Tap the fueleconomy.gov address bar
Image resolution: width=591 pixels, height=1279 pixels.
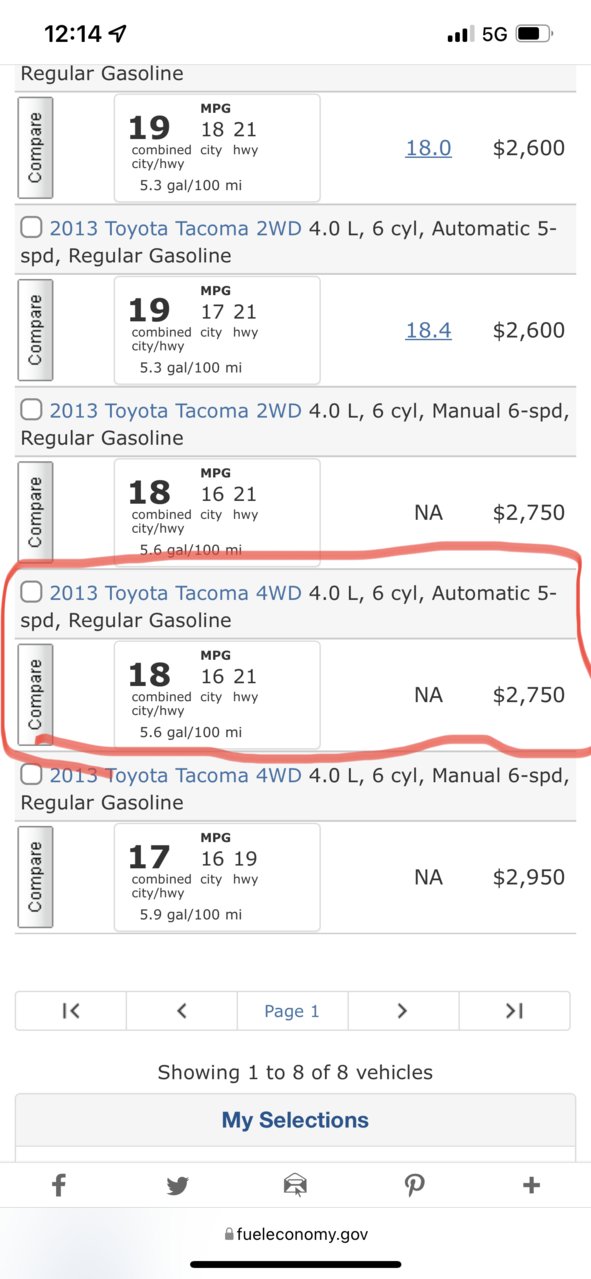point(295,1234)
